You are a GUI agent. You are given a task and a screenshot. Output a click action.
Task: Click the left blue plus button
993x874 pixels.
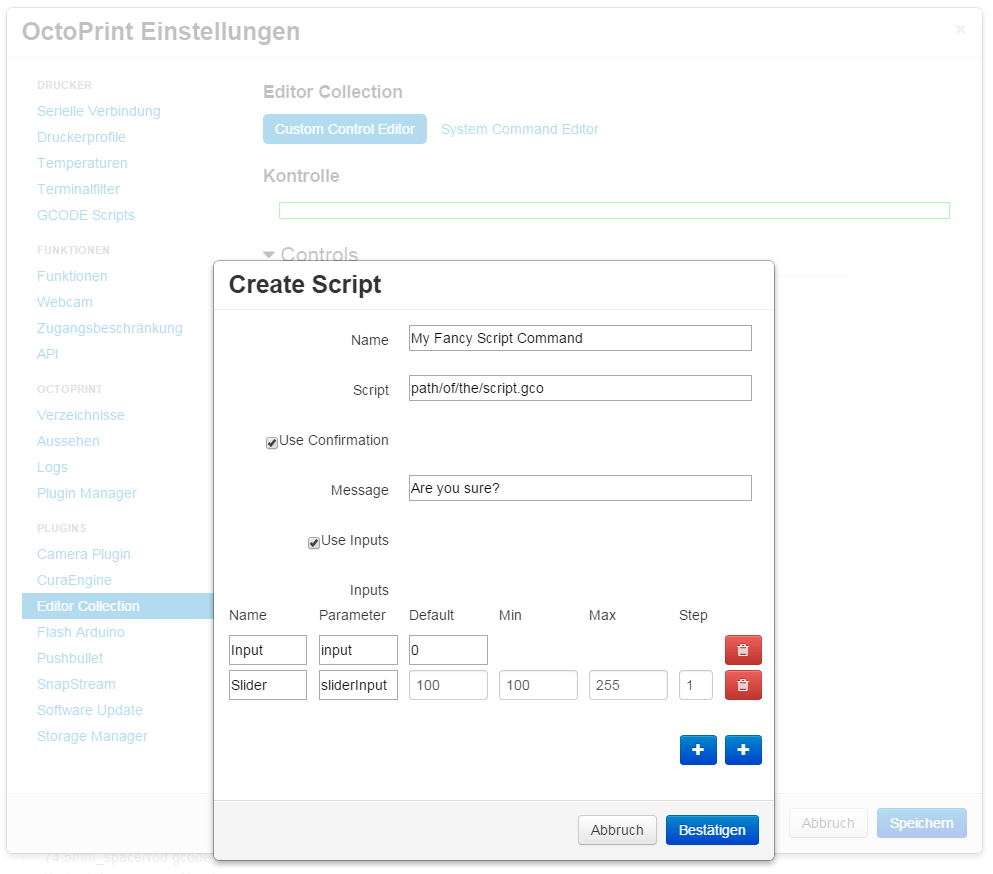698,750
